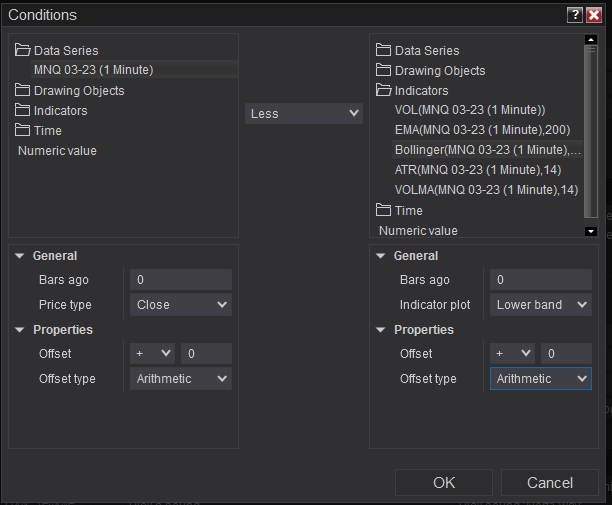612x505 pixels.
Task: Open the Less comparison operator dropdown
Action: point(304,114)
